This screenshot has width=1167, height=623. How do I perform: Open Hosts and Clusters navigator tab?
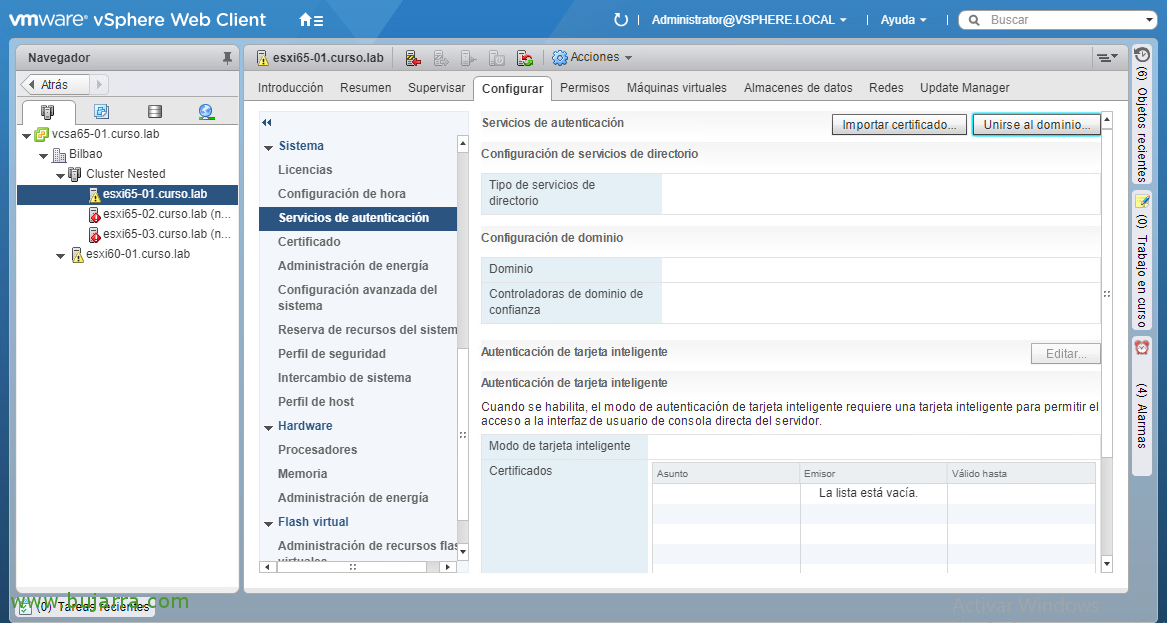[x=48, y=112]
